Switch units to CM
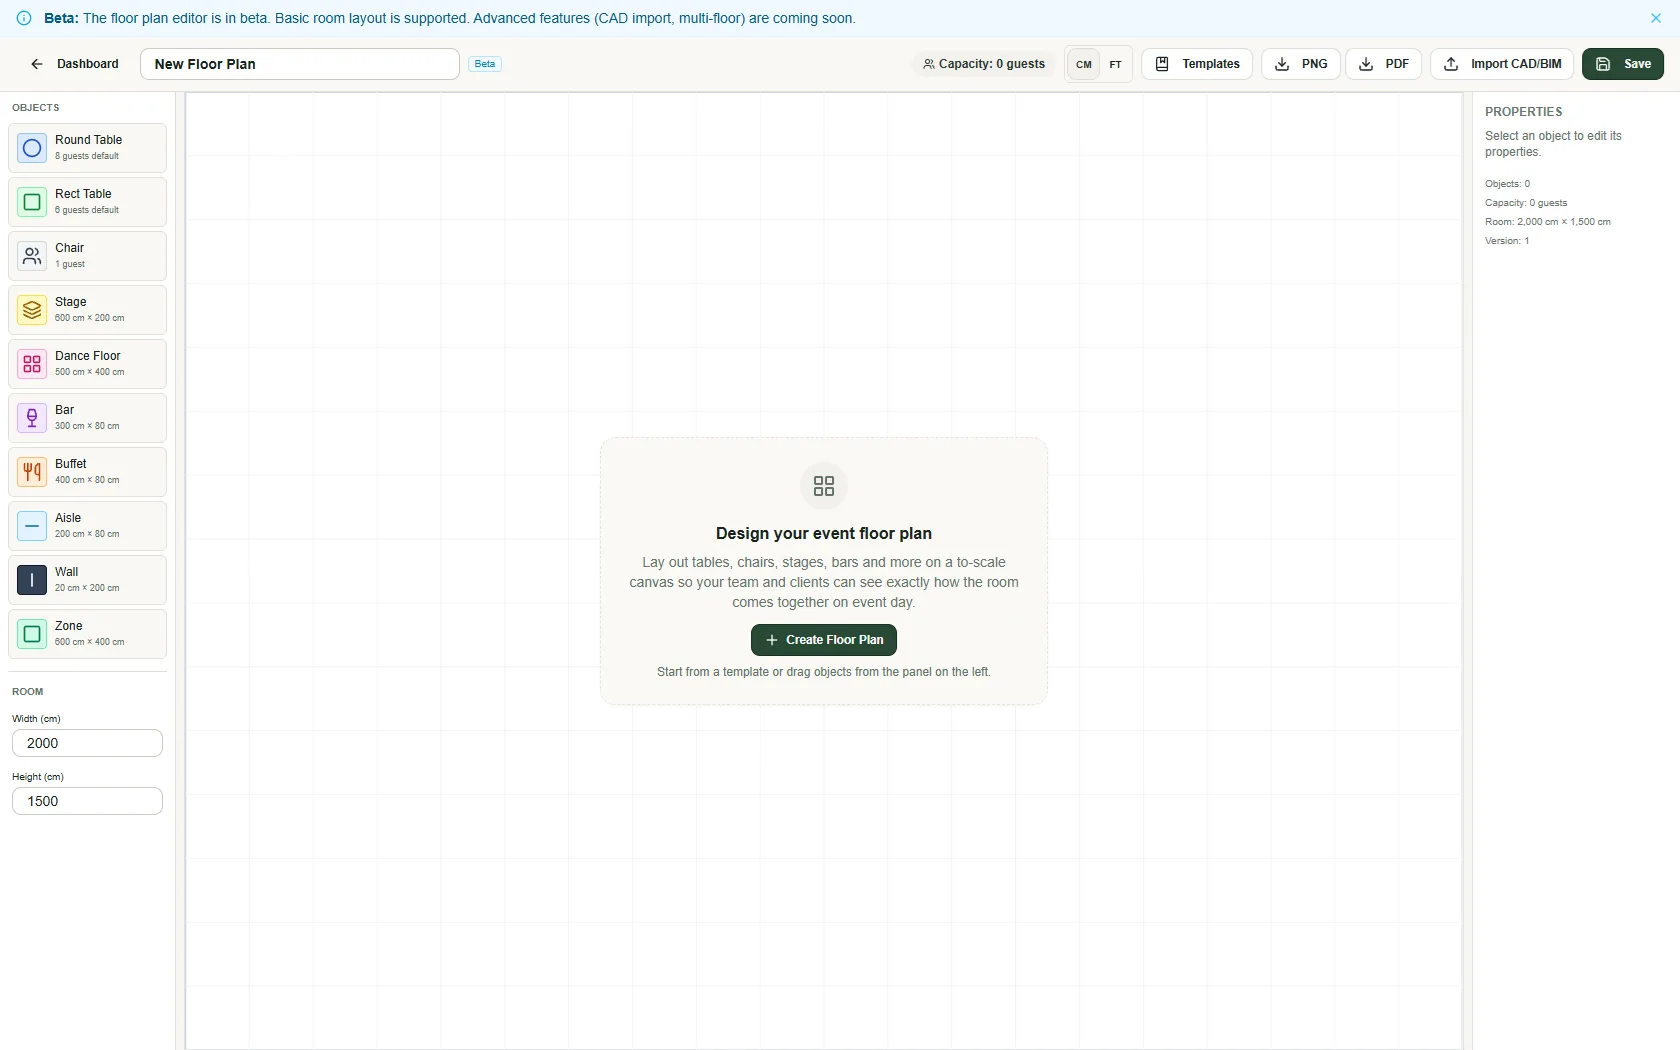The width and height of the screenshot is (1680, 1050). click(x=1084, y=64)
